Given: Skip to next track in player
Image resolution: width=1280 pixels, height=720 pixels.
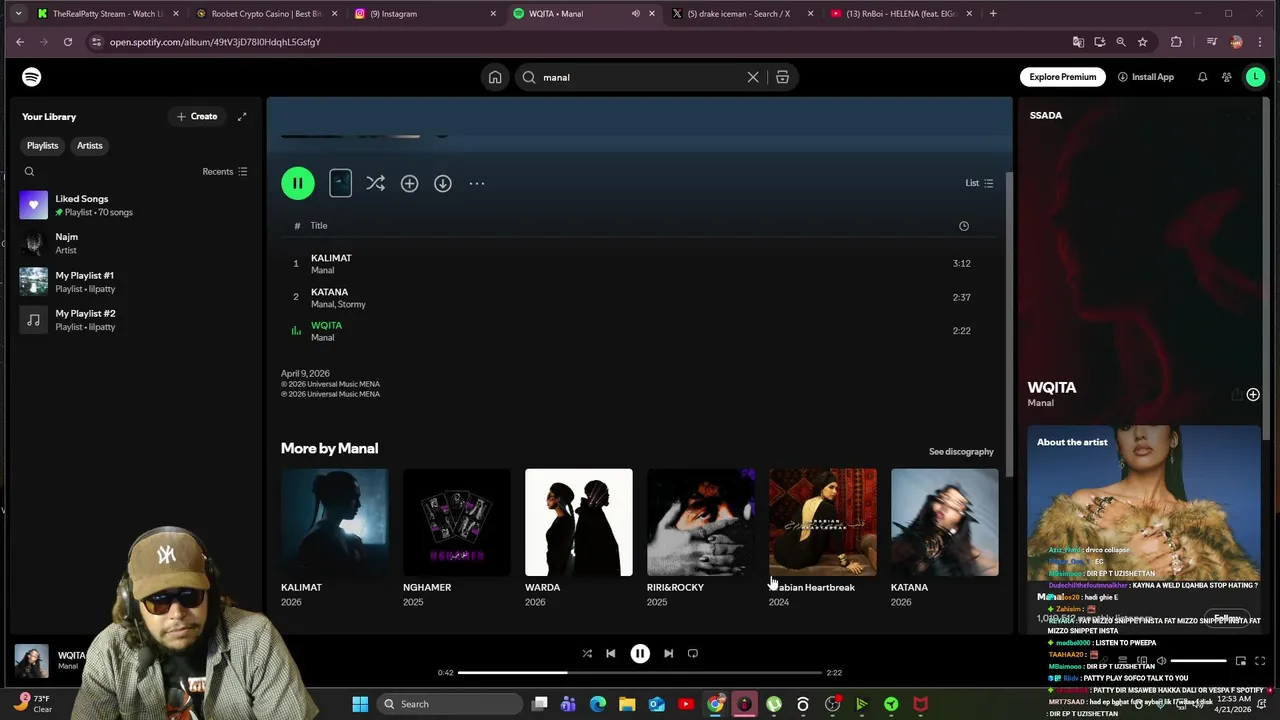Looking at the screenshot, I should pos(668,654).
